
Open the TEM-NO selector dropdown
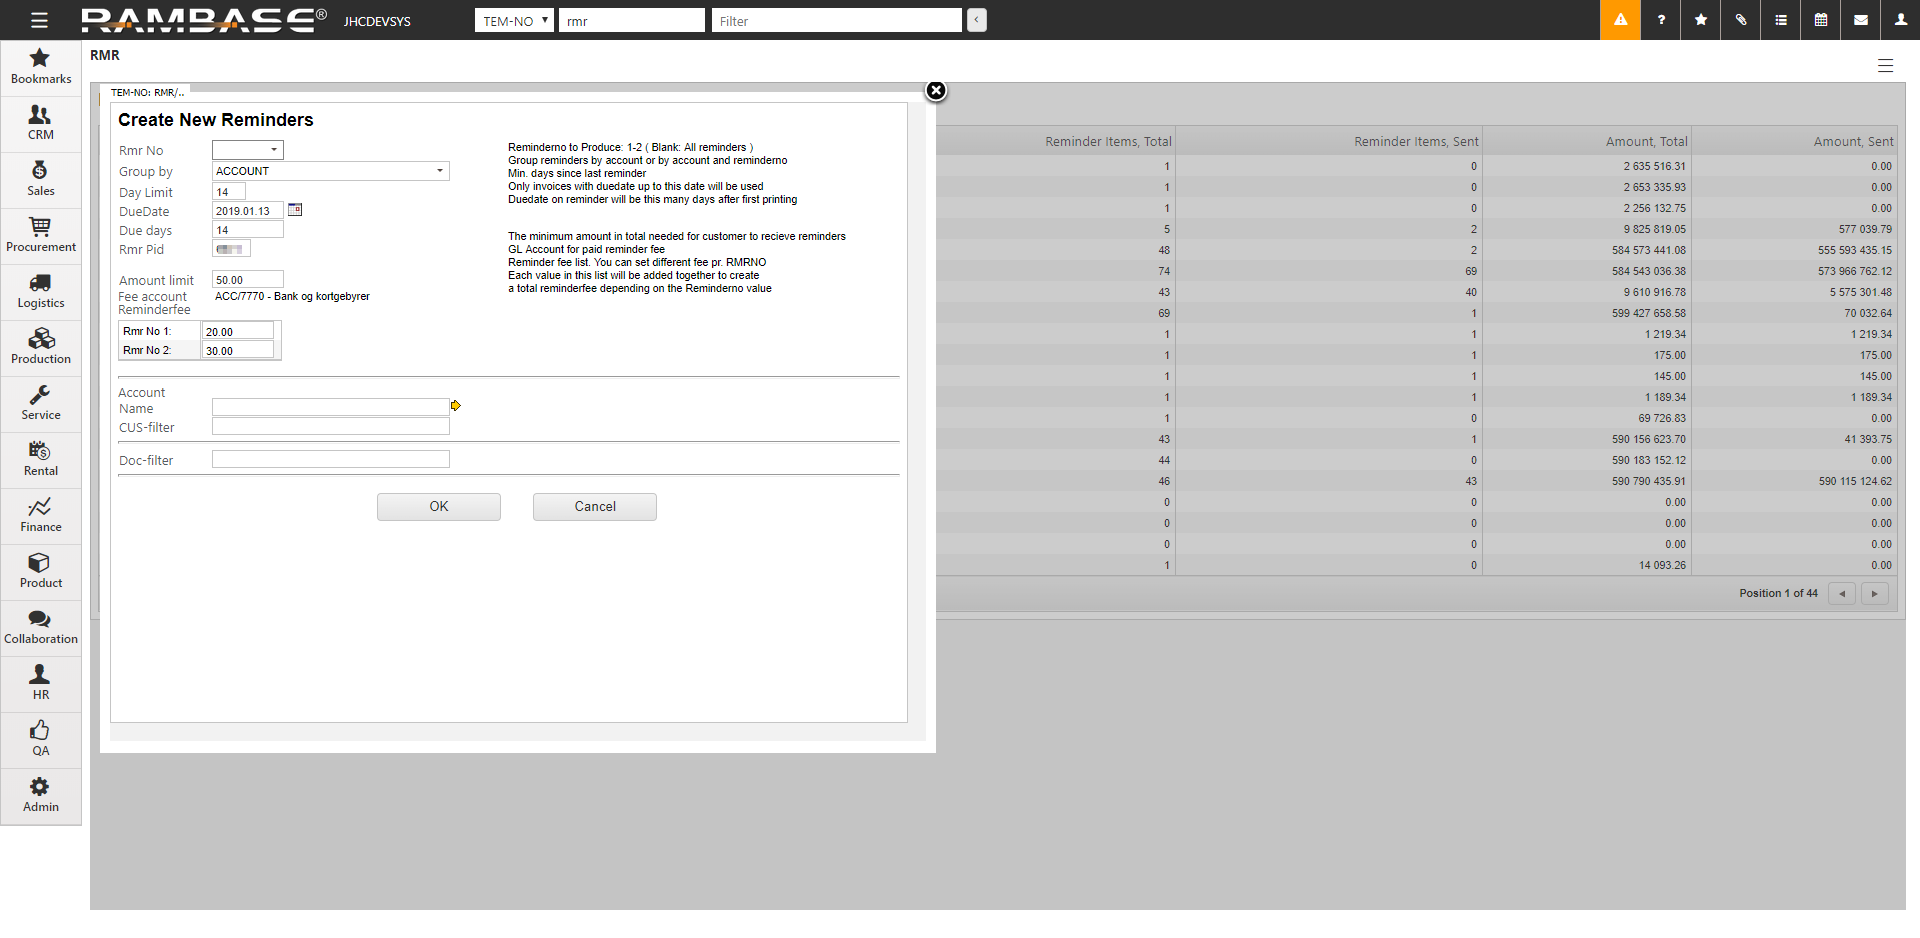coord(514,21)
